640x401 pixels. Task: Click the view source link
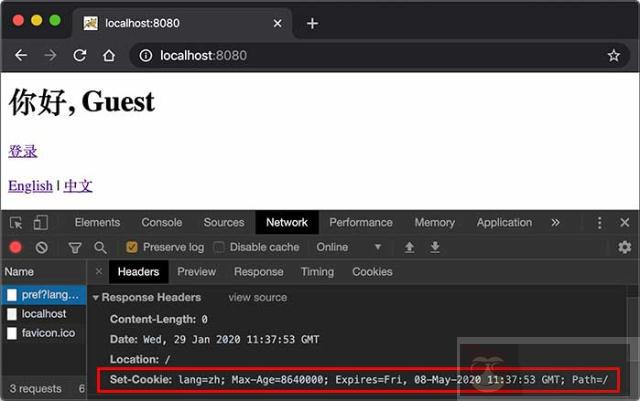(x=257, y=297)
